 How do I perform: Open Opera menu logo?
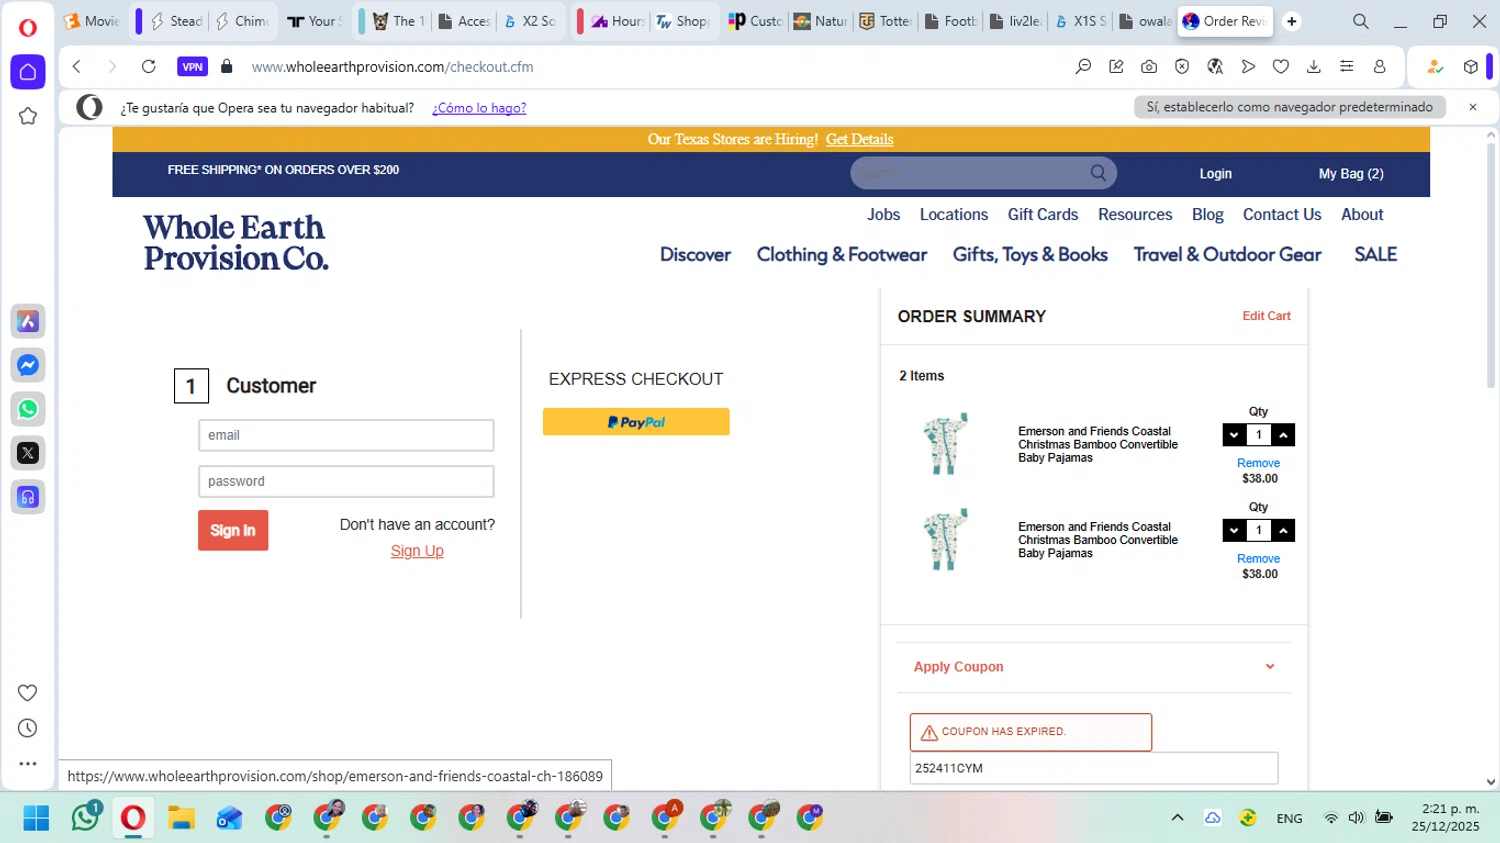[x=28, y=27]
